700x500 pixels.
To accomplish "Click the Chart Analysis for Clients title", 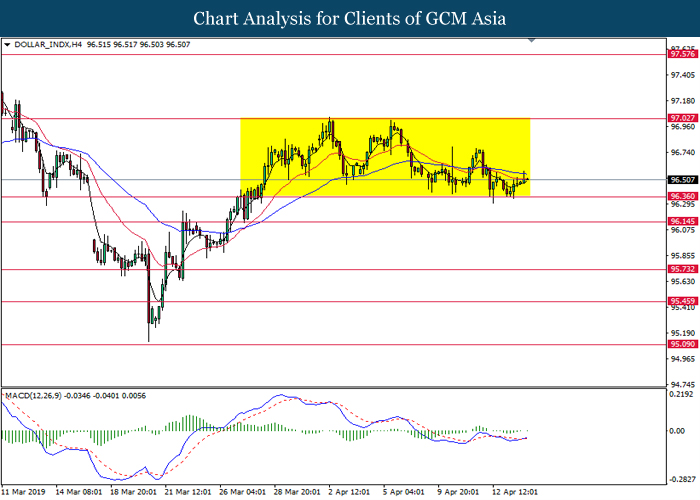I will [349, 18].
